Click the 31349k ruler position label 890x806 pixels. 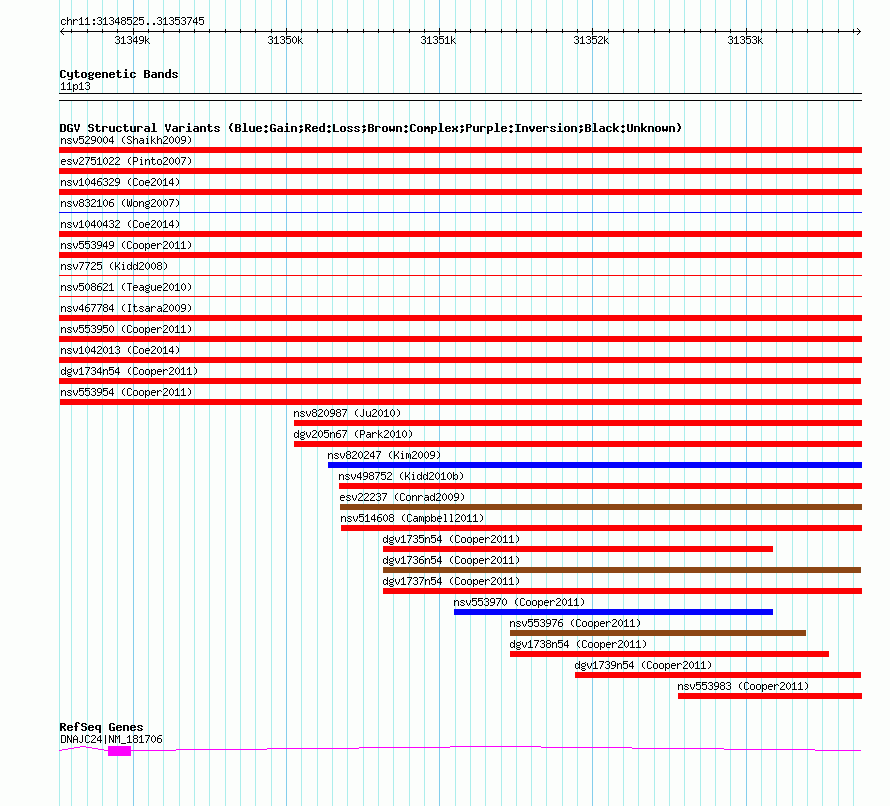(x=132, y=40)
